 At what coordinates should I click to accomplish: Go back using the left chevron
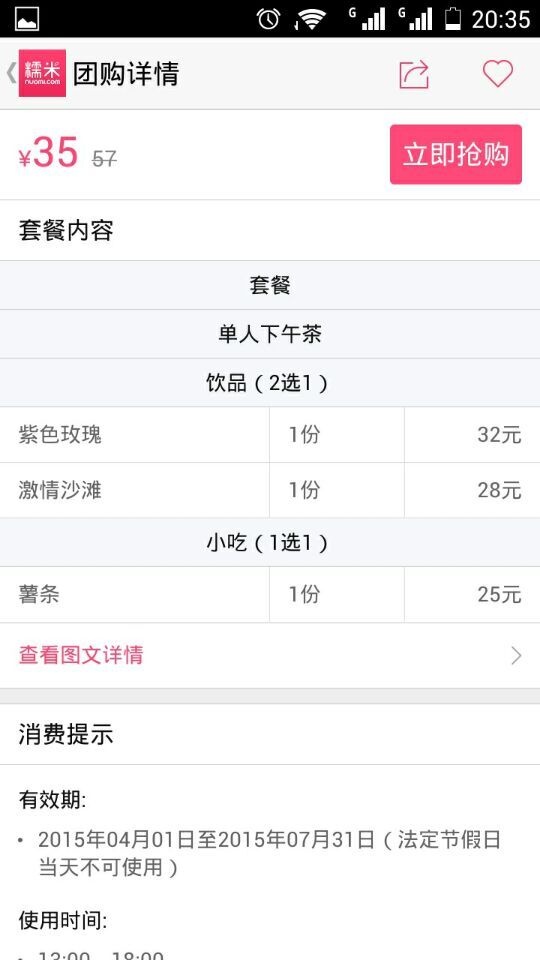coord(10,73)
